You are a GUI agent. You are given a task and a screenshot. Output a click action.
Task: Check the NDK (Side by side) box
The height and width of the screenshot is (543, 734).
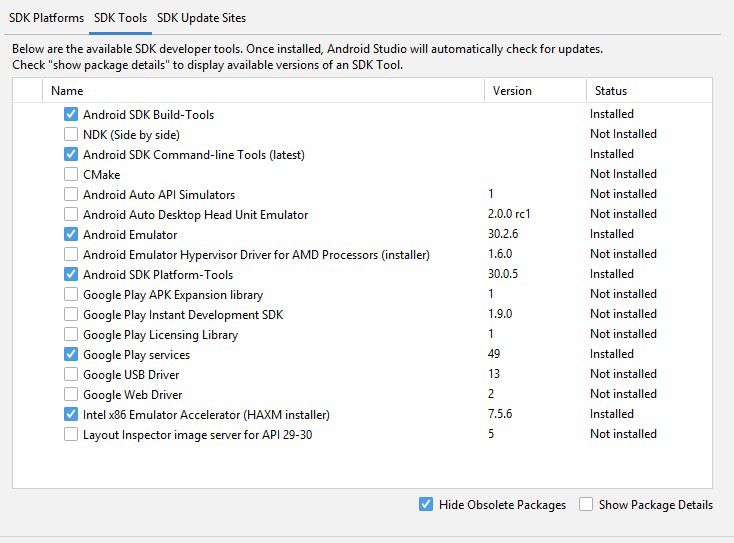pos(71,134)
